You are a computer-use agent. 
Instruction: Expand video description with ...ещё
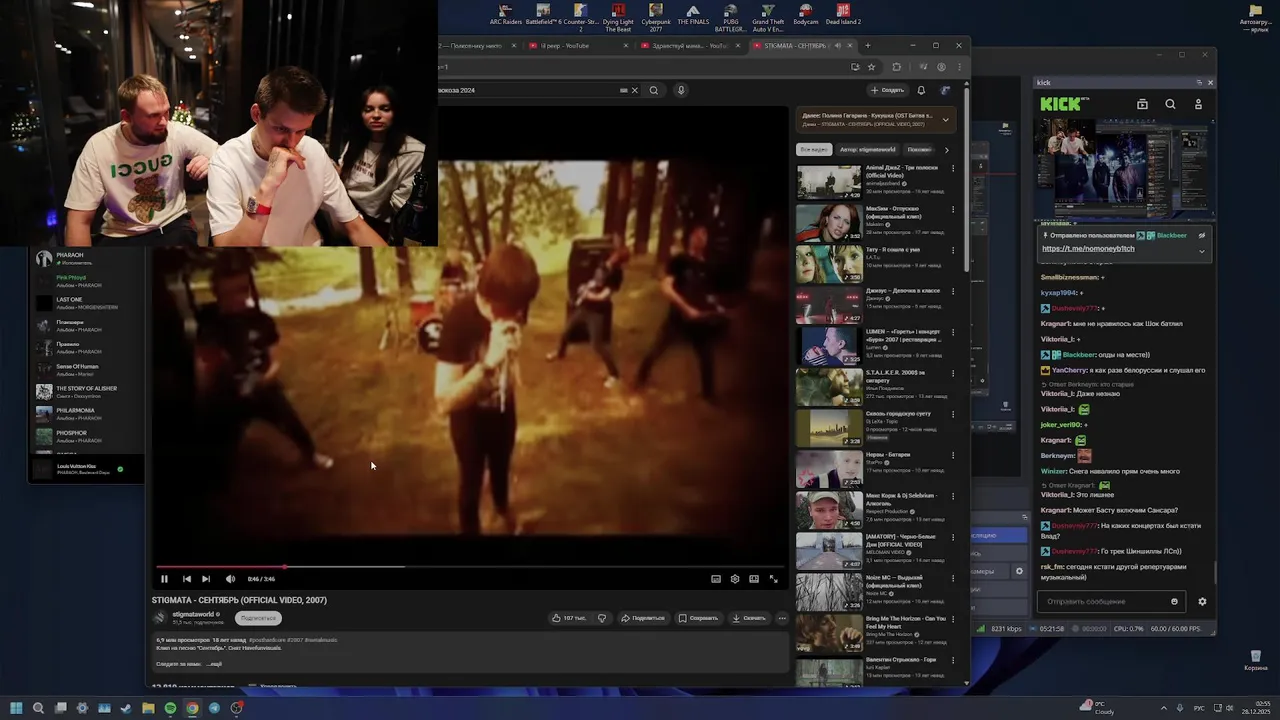point(214,664)
